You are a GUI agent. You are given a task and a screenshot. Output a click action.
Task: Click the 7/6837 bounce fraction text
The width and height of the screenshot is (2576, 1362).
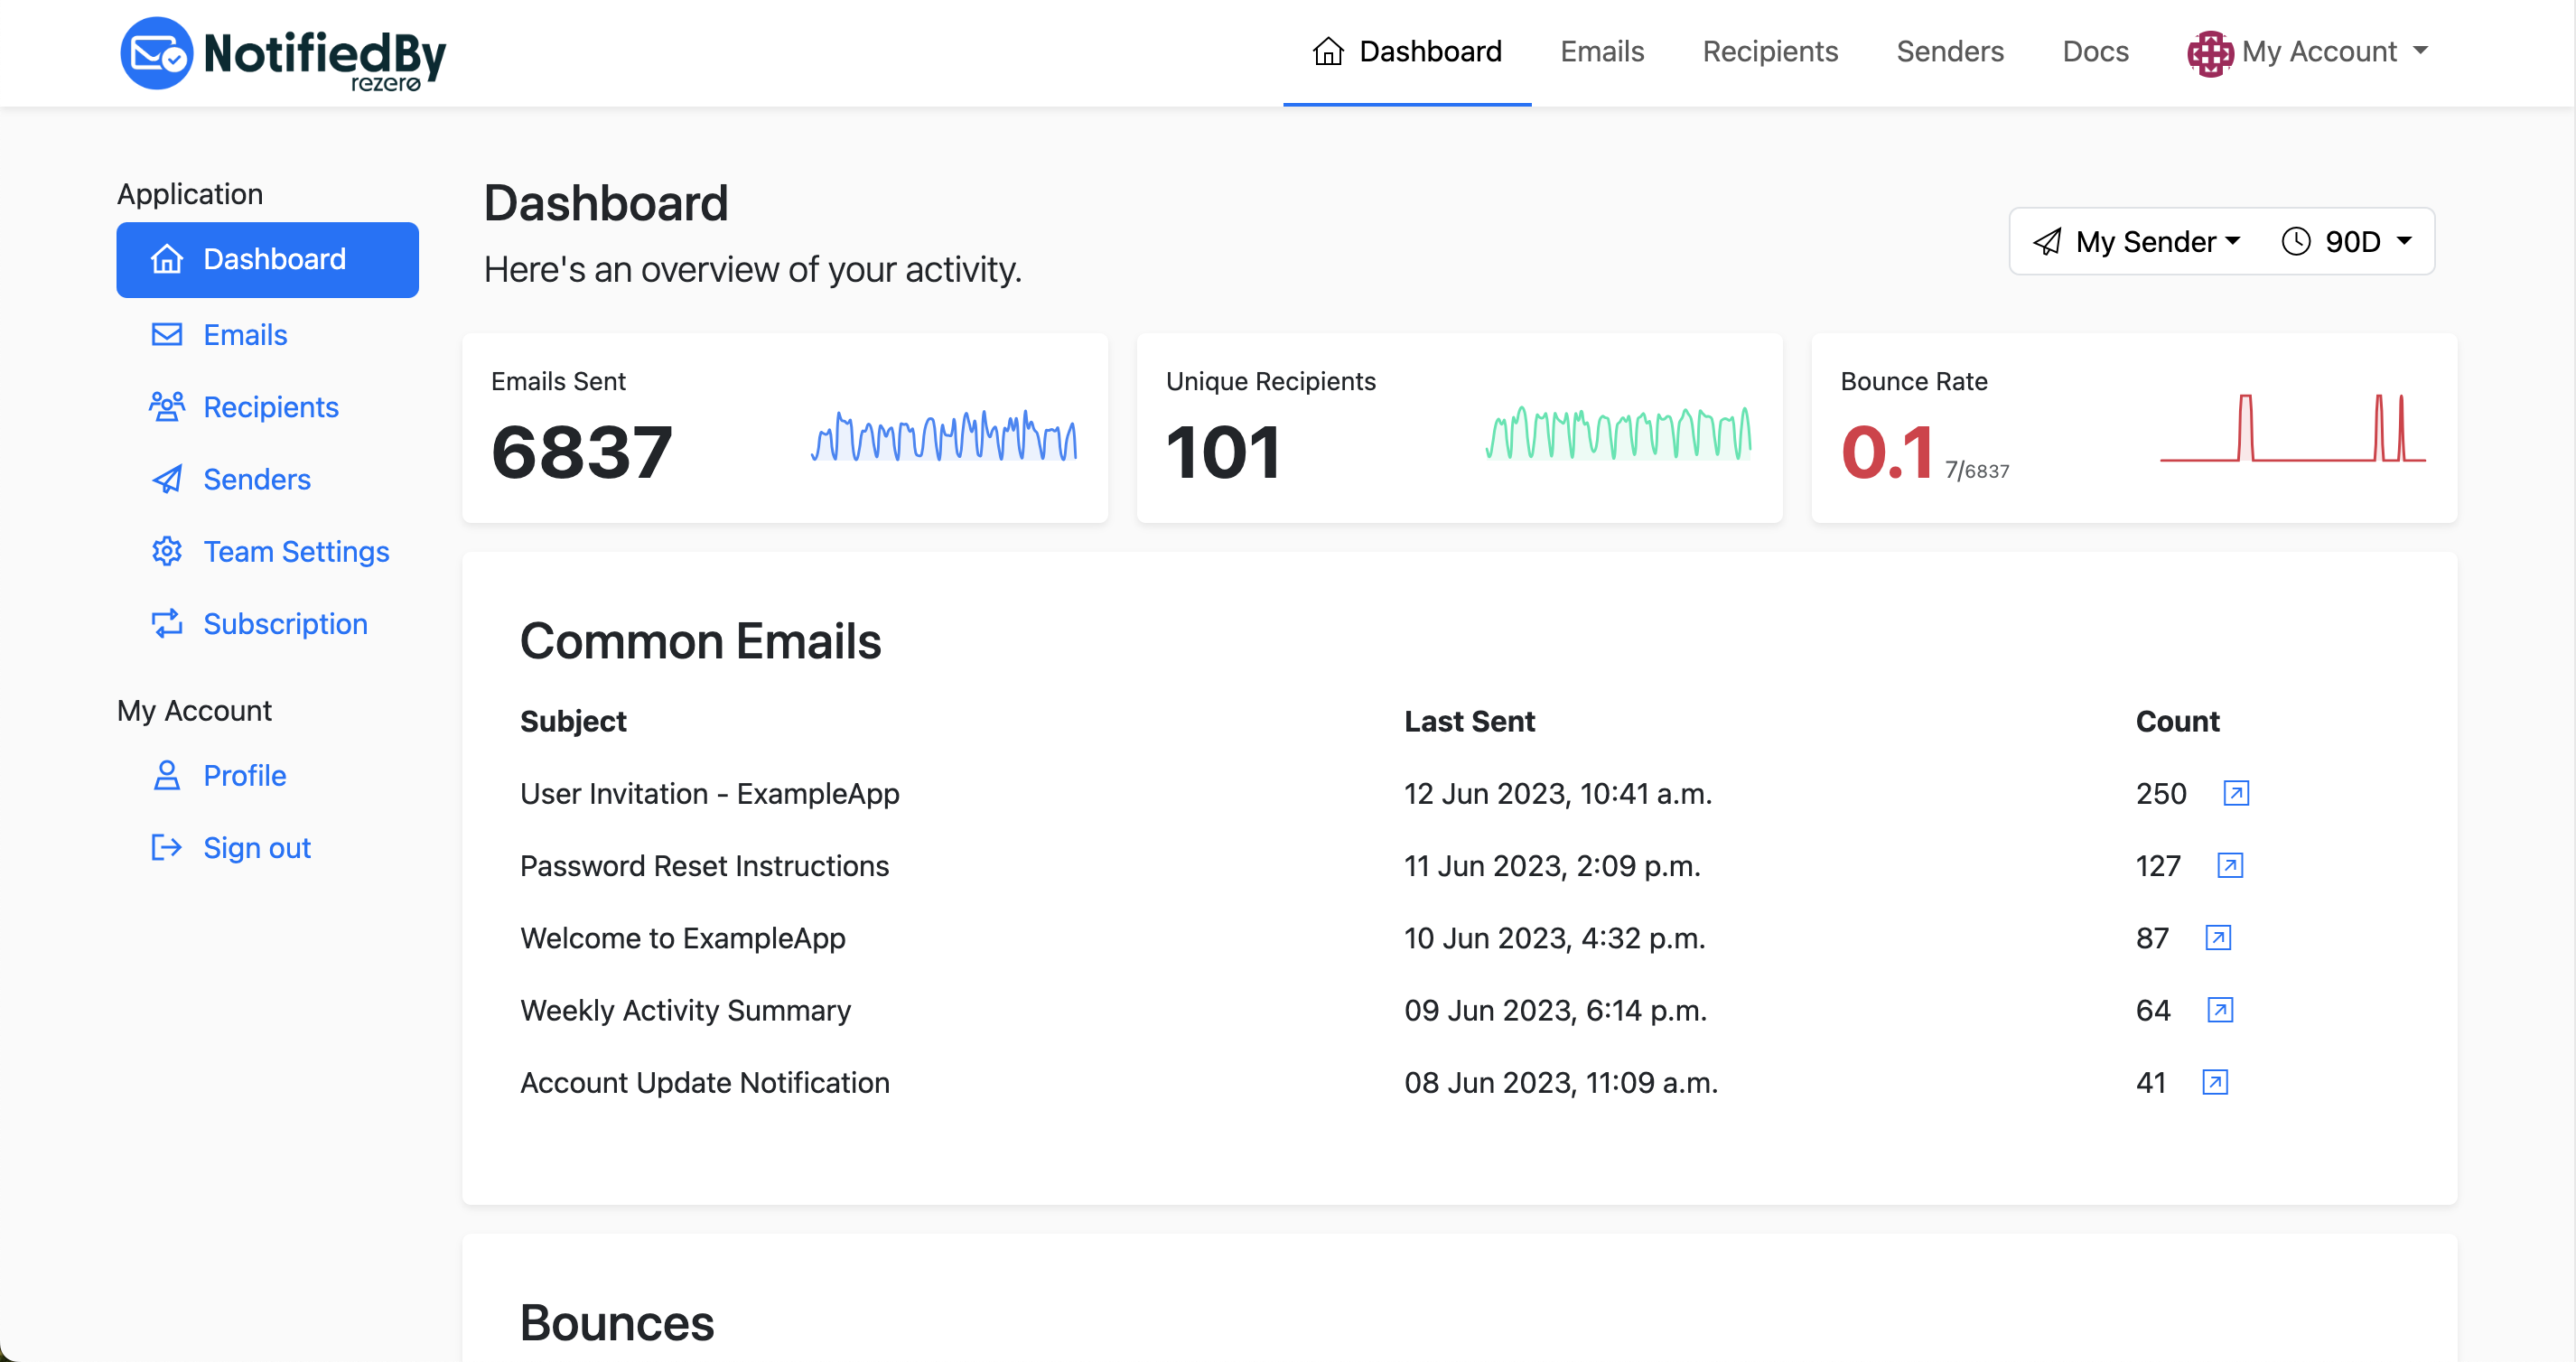tap(1977, 470)
